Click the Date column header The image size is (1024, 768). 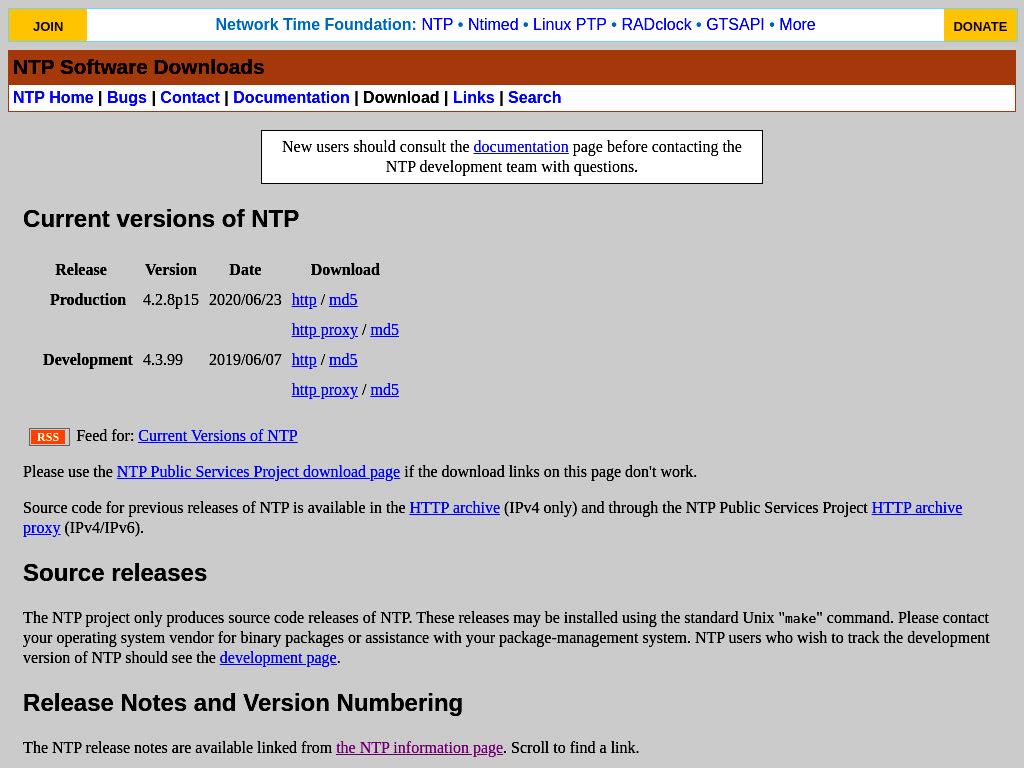[245, 270]
